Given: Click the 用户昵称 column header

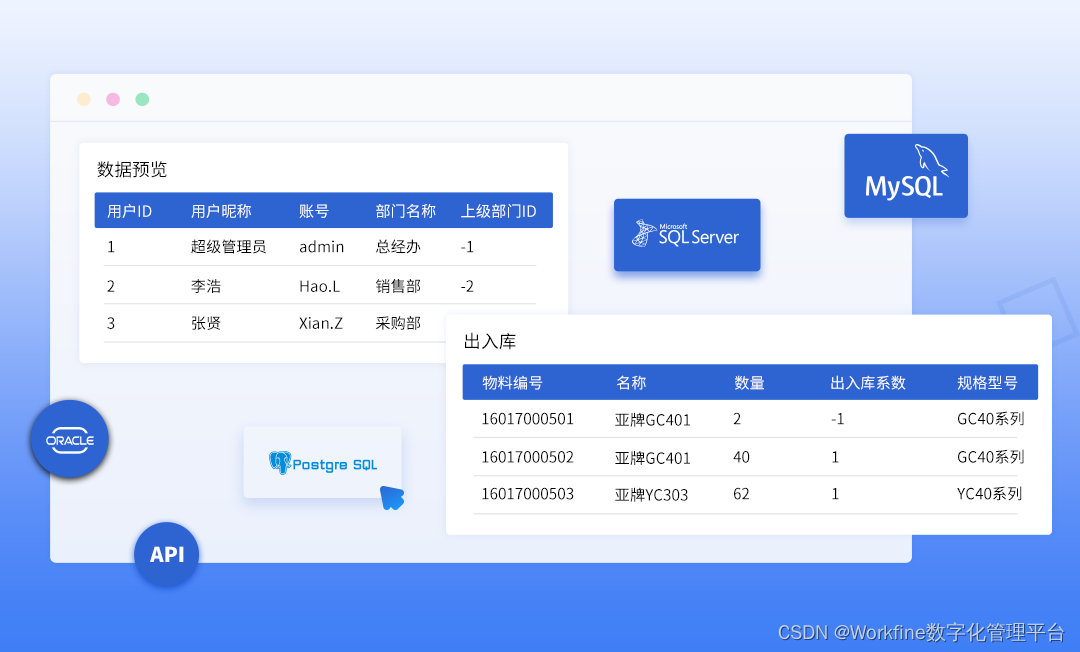Looking at the screenshot, I should (x=221, y=211).
